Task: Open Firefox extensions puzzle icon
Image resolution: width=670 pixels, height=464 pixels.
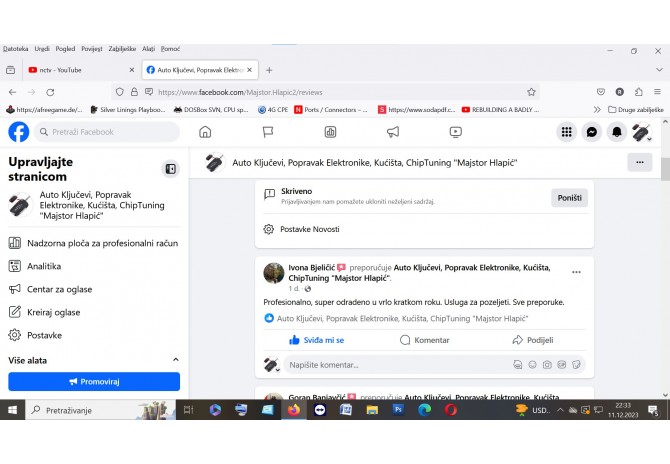Action: (638, 92)
